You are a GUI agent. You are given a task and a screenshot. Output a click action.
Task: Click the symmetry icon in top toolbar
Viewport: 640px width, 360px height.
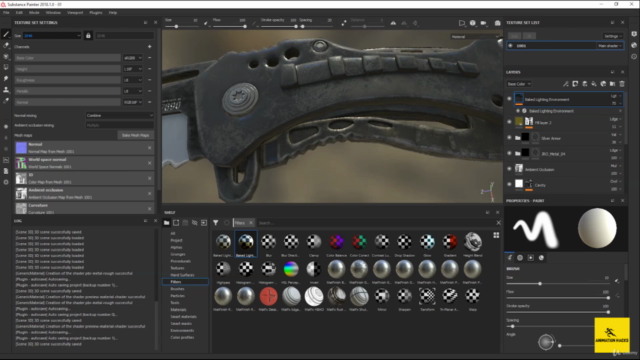(x=393, y=23)
